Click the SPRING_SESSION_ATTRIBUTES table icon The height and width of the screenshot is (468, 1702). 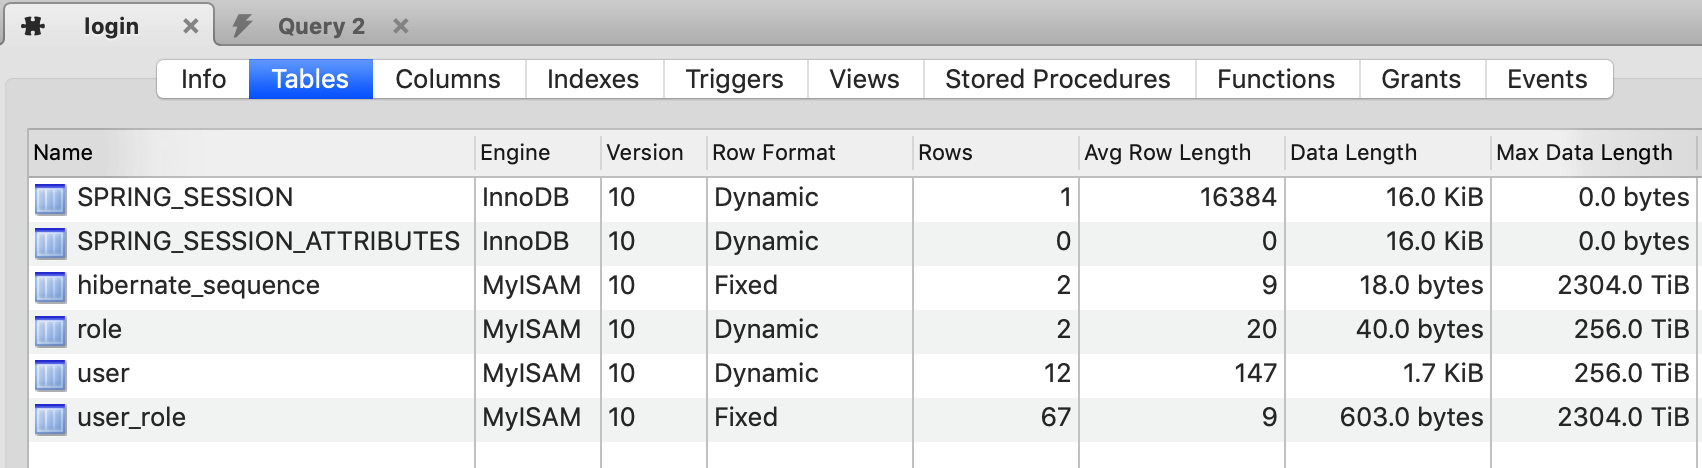pos(50,243)
